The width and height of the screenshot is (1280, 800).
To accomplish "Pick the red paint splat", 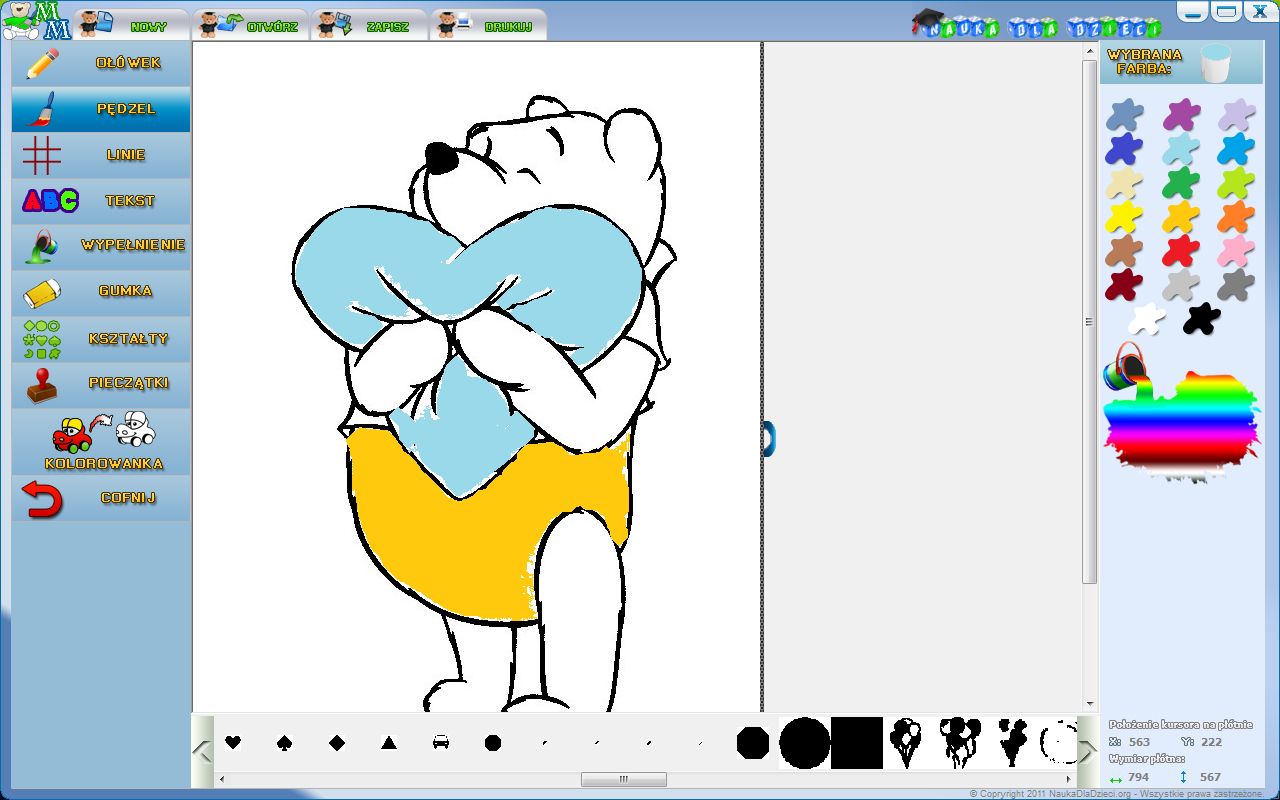I will click(x=1181, y=251).
